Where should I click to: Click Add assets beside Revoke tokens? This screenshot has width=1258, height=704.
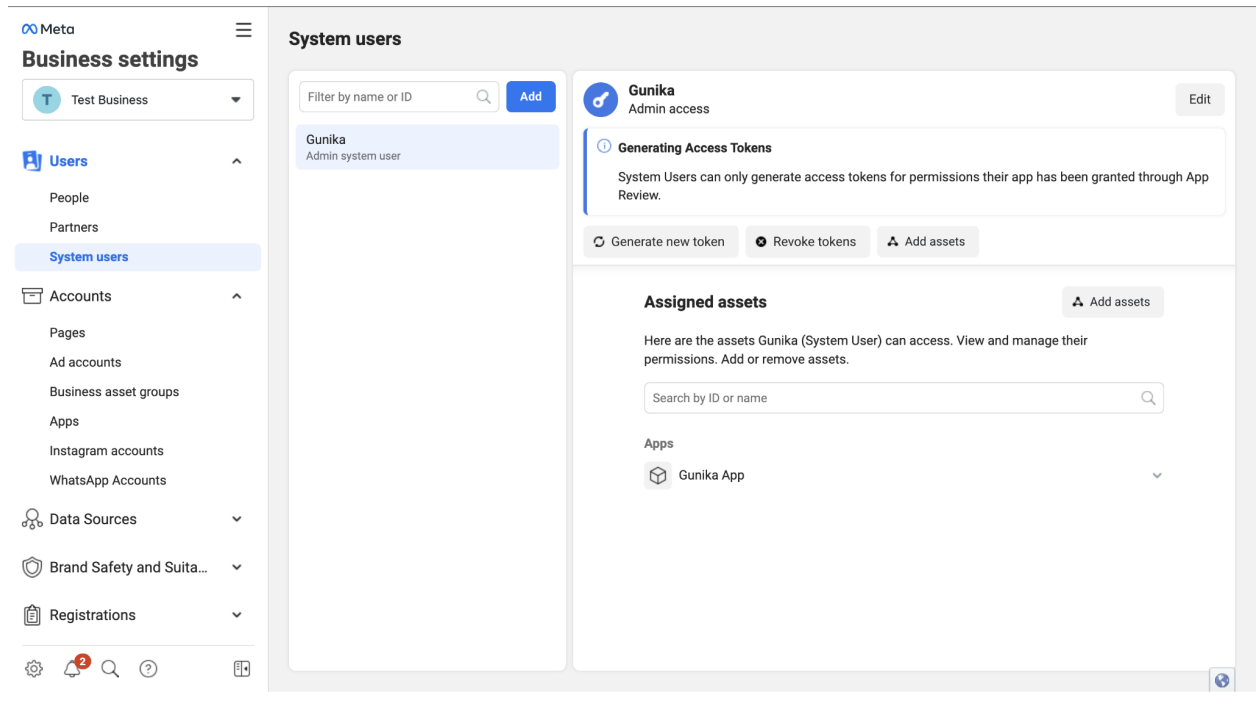927,242
